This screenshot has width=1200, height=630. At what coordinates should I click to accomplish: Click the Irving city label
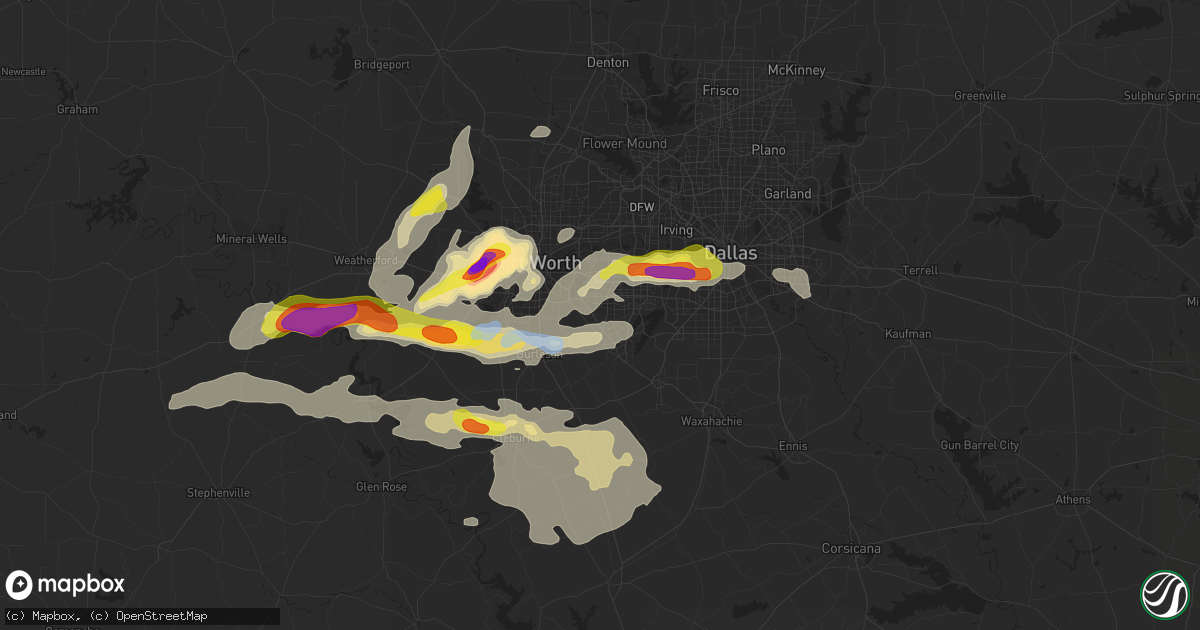(676, 230)
